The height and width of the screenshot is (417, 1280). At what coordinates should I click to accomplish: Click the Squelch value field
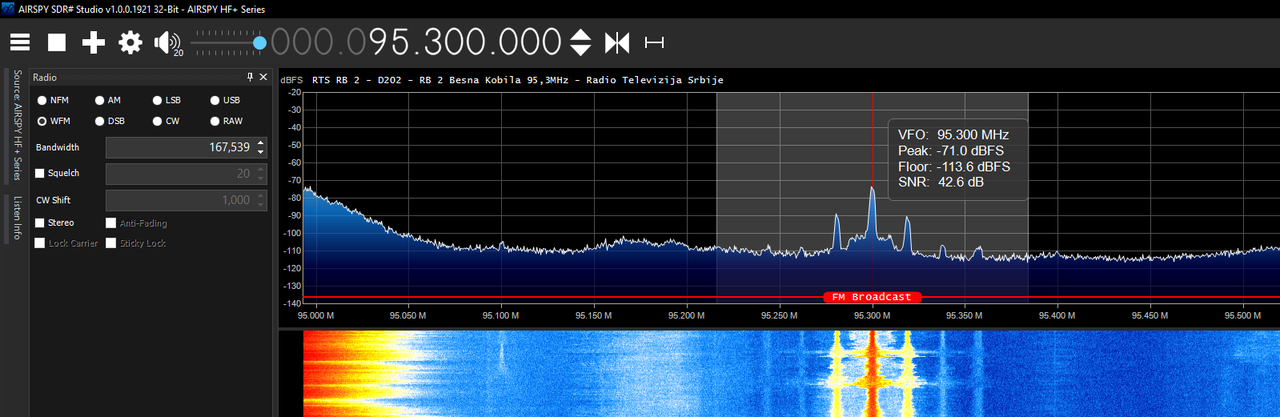(x=186, y=173)
